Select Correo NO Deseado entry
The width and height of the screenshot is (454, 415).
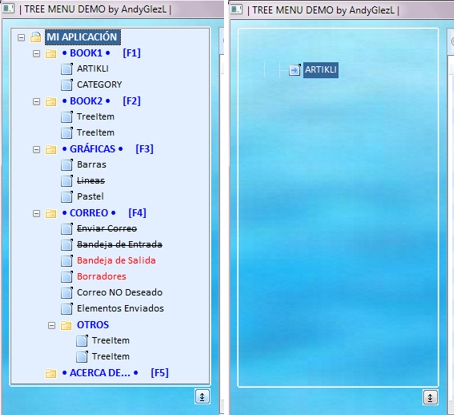120,292
